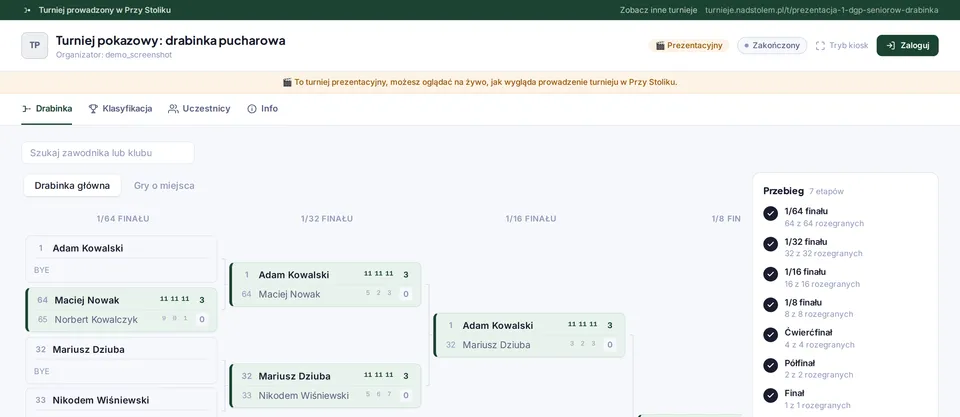Click the people icon of Uczestnicy
Viewport: 960px width, 417px height.
point(173,108)
